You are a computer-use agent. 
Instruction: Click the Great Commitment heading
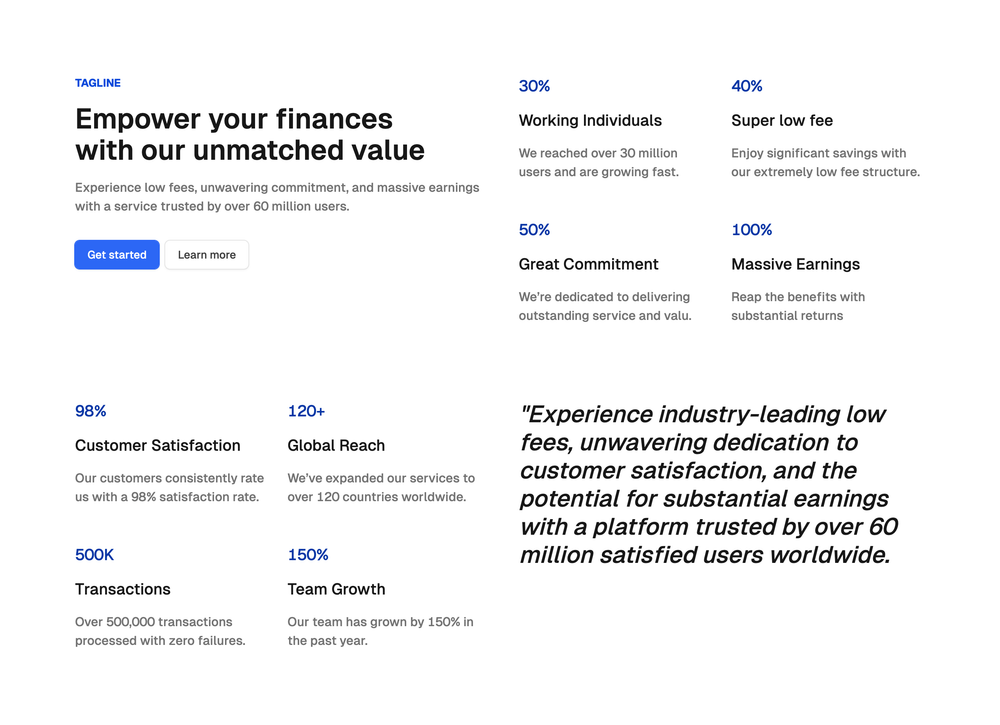(588, 264)
